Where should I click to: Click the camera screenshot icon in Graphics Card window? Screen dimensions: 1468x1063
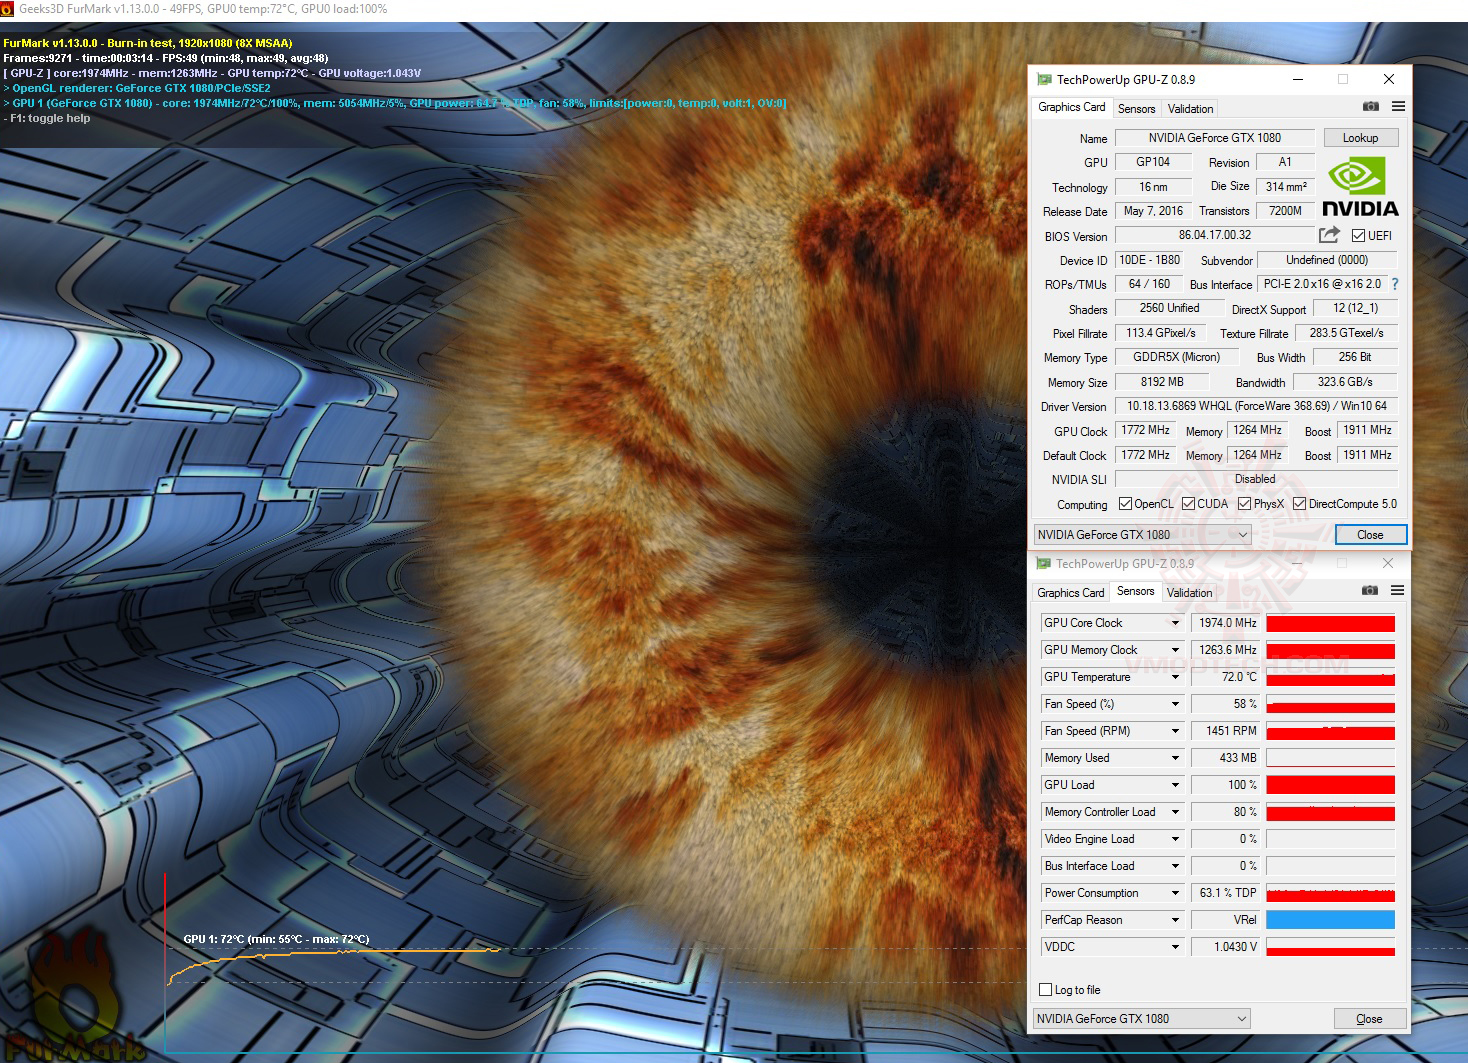coord(1371,107)
